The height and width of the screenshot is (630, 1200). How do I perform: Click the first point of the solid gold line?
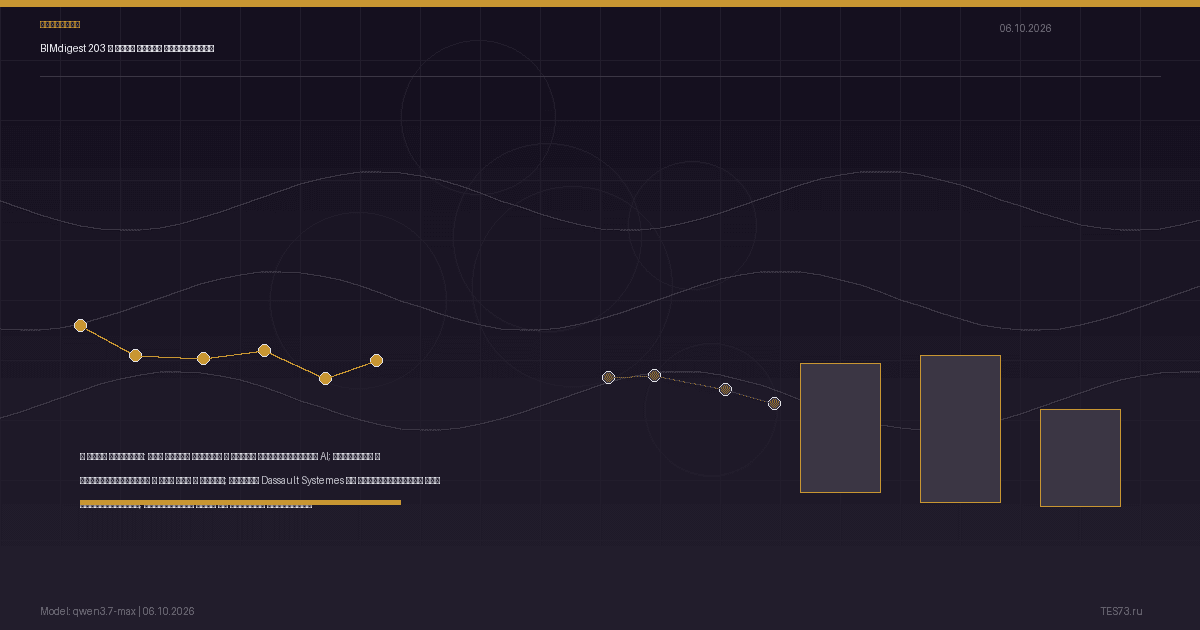tap(81, 325)
